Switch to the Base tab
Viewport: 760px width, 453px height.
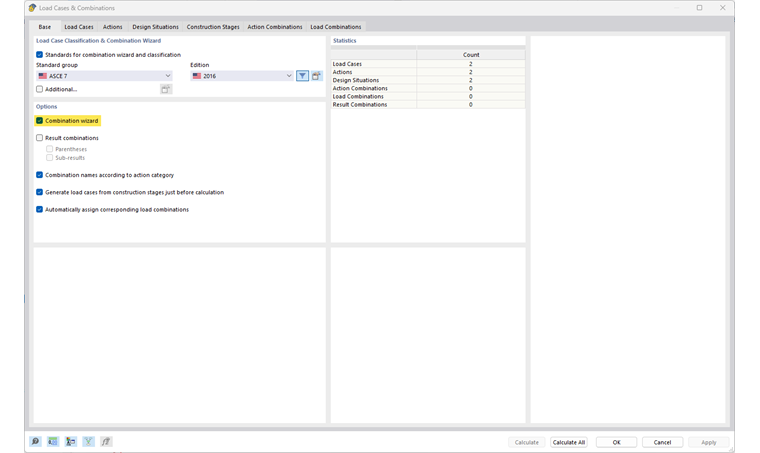45,27
